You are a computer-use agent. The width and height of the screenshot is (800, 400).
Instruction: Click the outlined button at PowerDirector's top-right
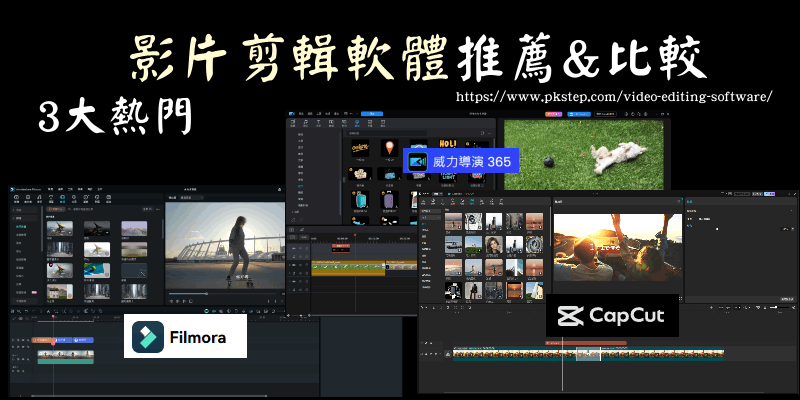(x=605, y=114)
